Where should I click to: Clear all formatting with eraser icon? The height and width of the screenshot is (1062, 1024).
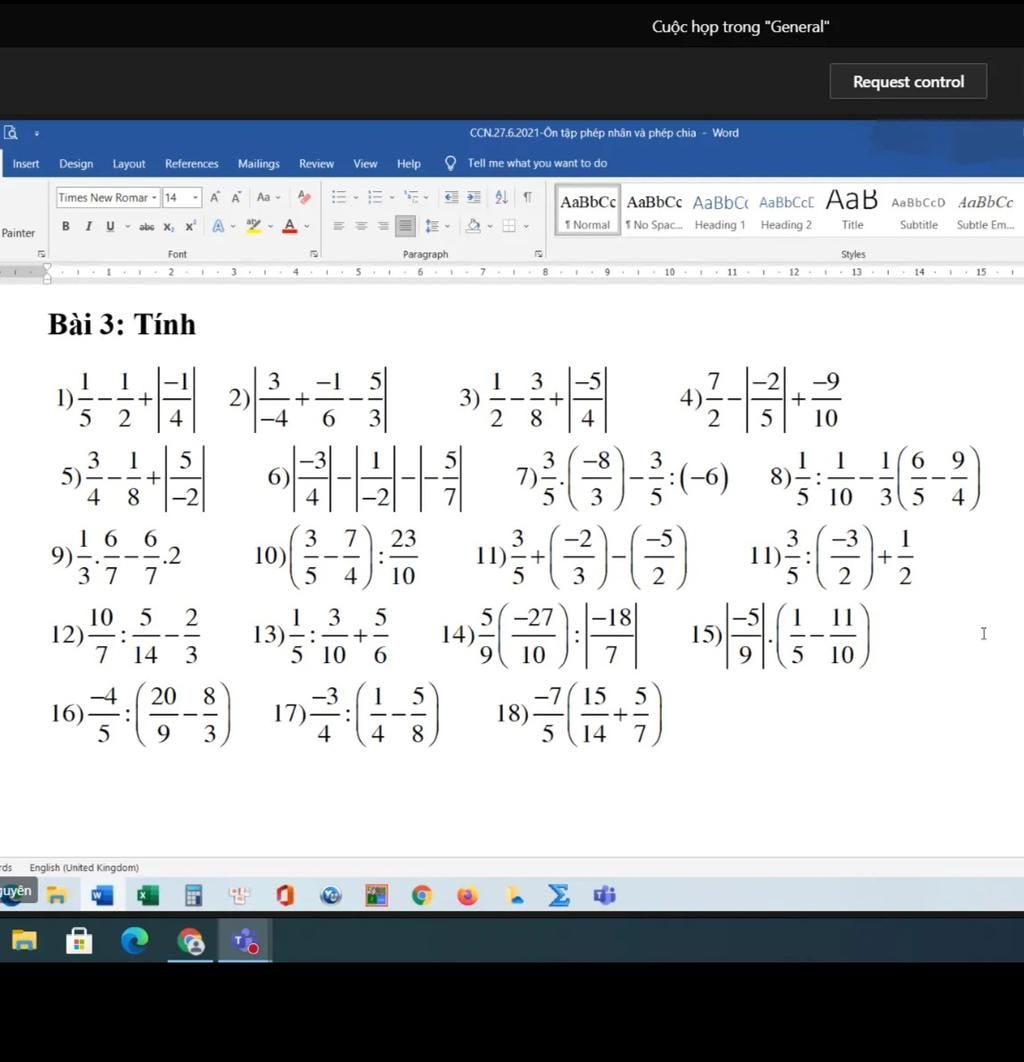(x=304, y=197)
